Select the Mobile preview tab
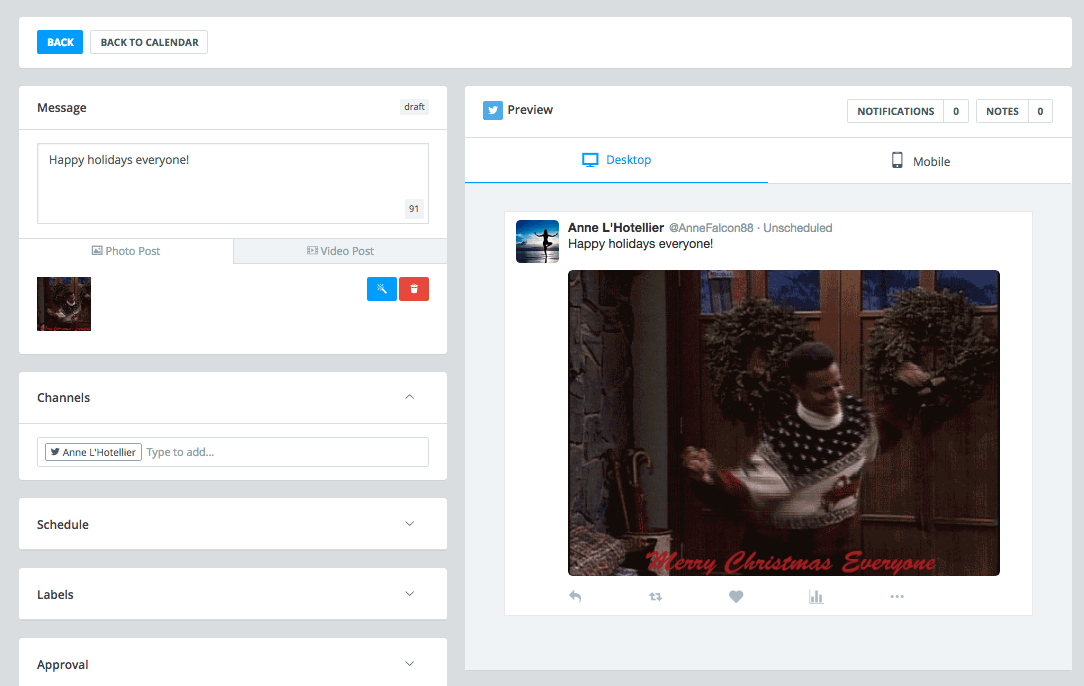 pos(919,160)
